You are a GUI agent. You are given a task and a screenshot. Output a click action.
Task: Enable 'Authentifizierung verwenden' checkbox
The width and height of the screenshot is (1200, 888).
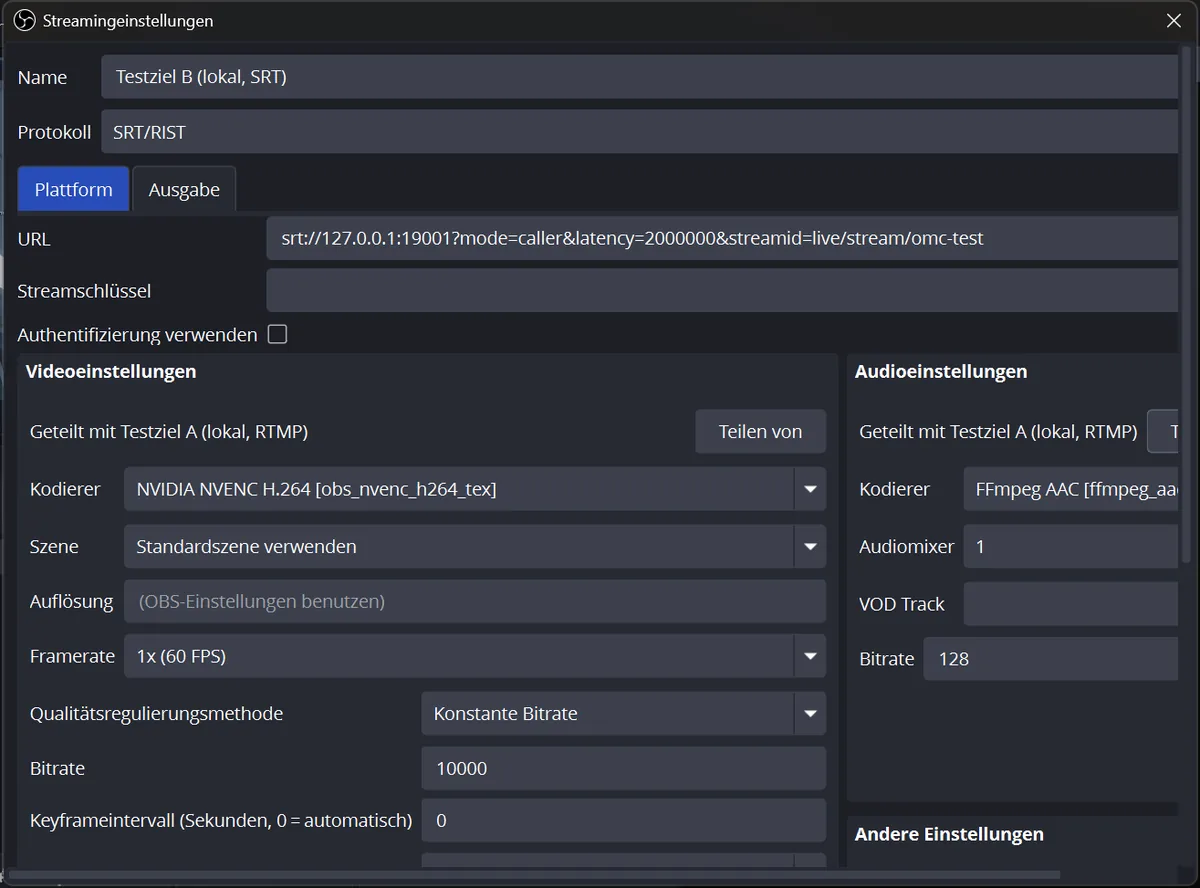pyautogui.click(x=278, y=334)
